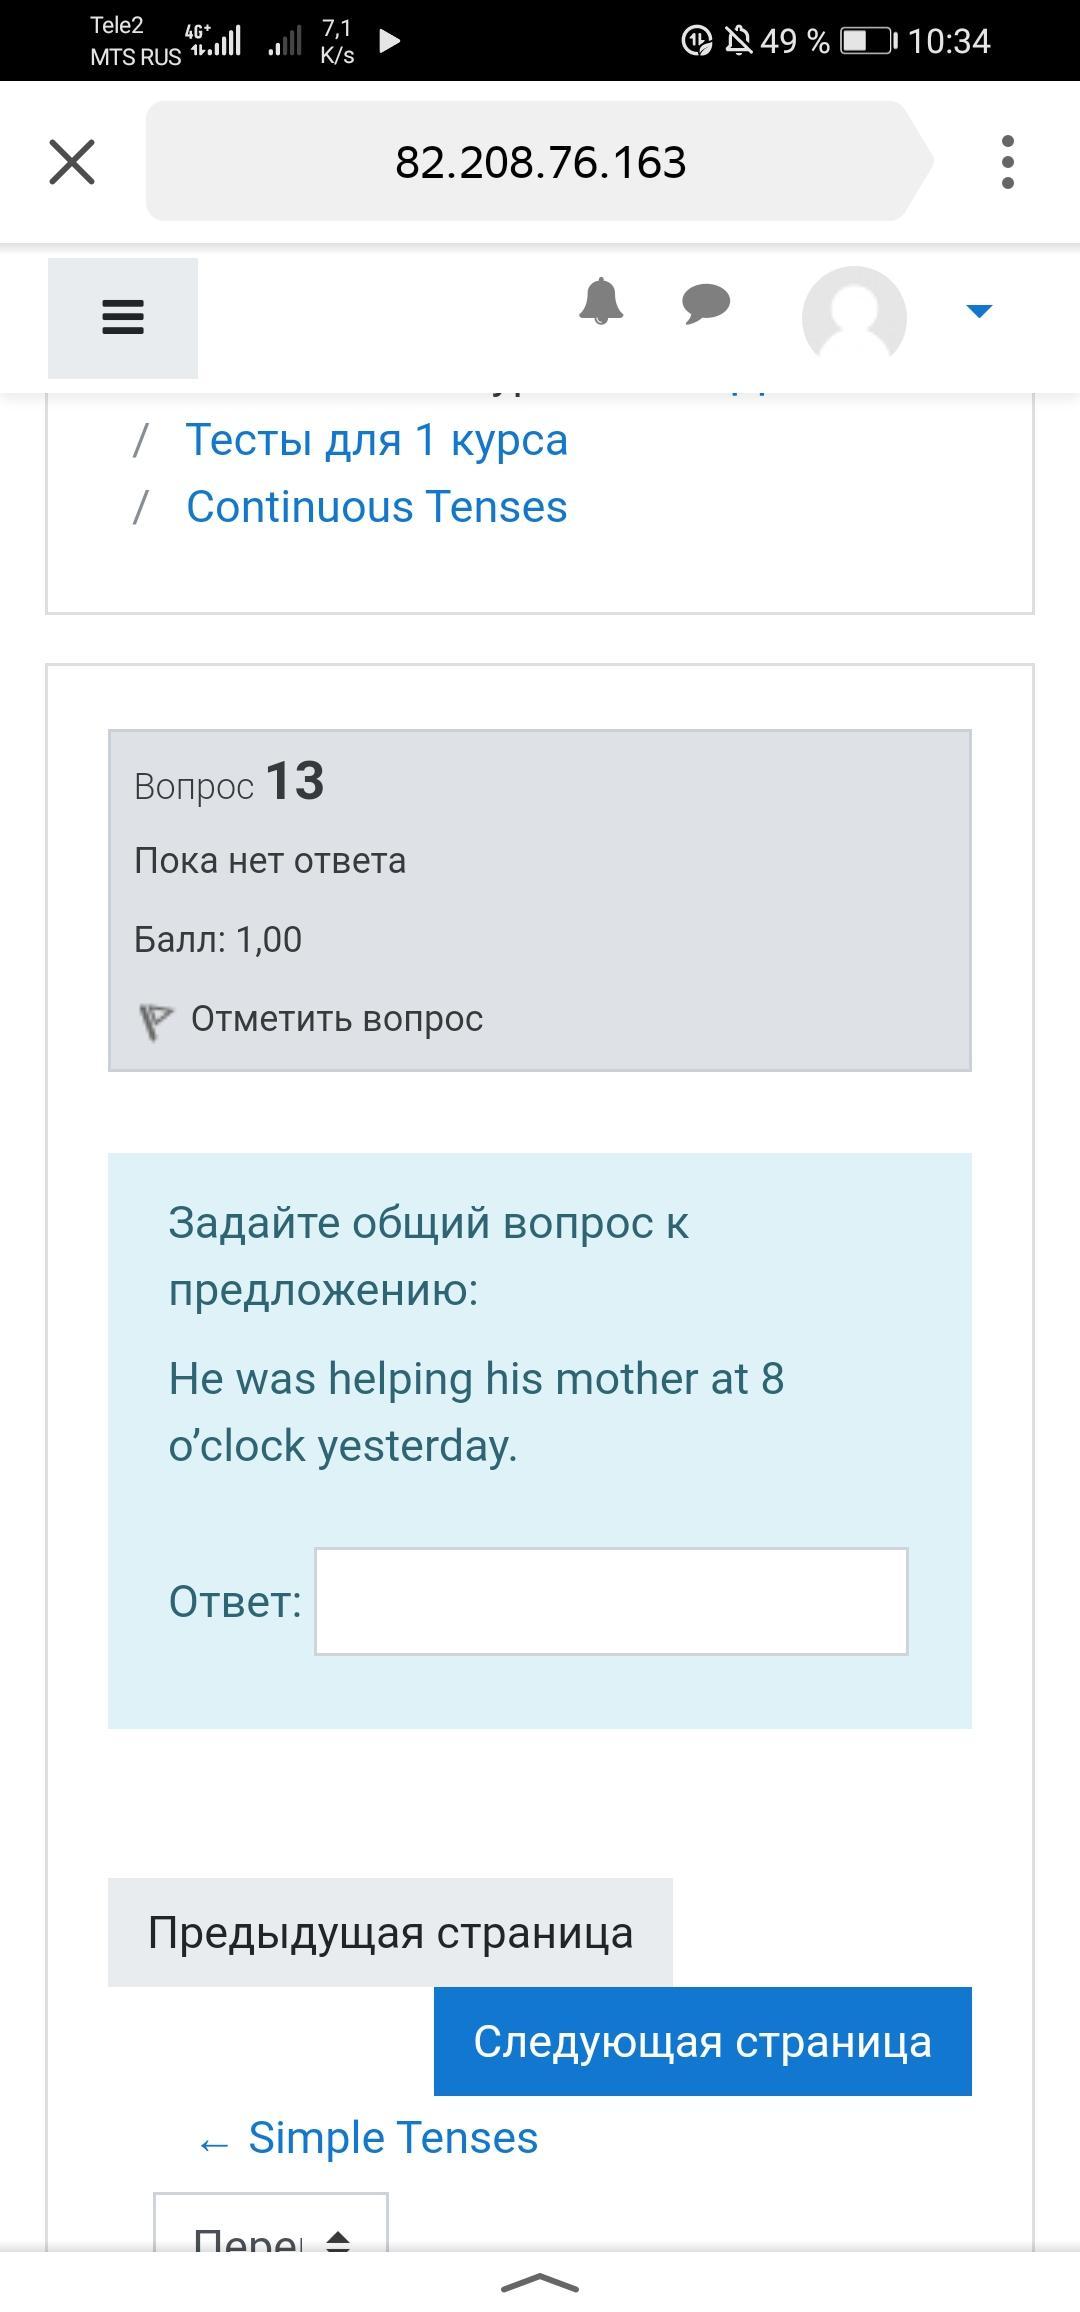This screenshot has width=1080, height=2312.
Task: Focus the Ответ answer text field
Action: [611, 1601]
